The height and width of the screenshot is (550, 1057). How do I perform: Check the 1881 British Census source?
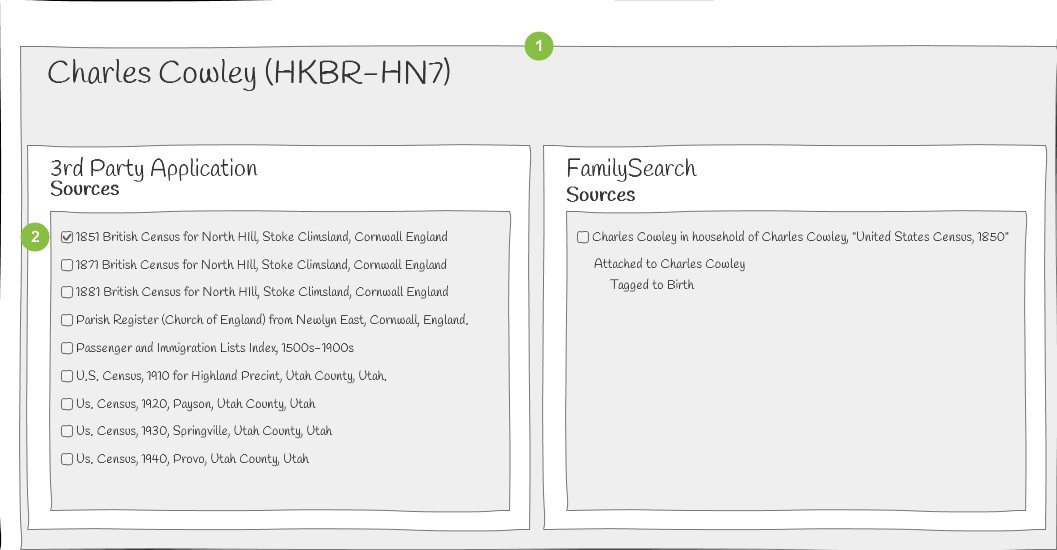pyautogui.click(x=67, y=292)
